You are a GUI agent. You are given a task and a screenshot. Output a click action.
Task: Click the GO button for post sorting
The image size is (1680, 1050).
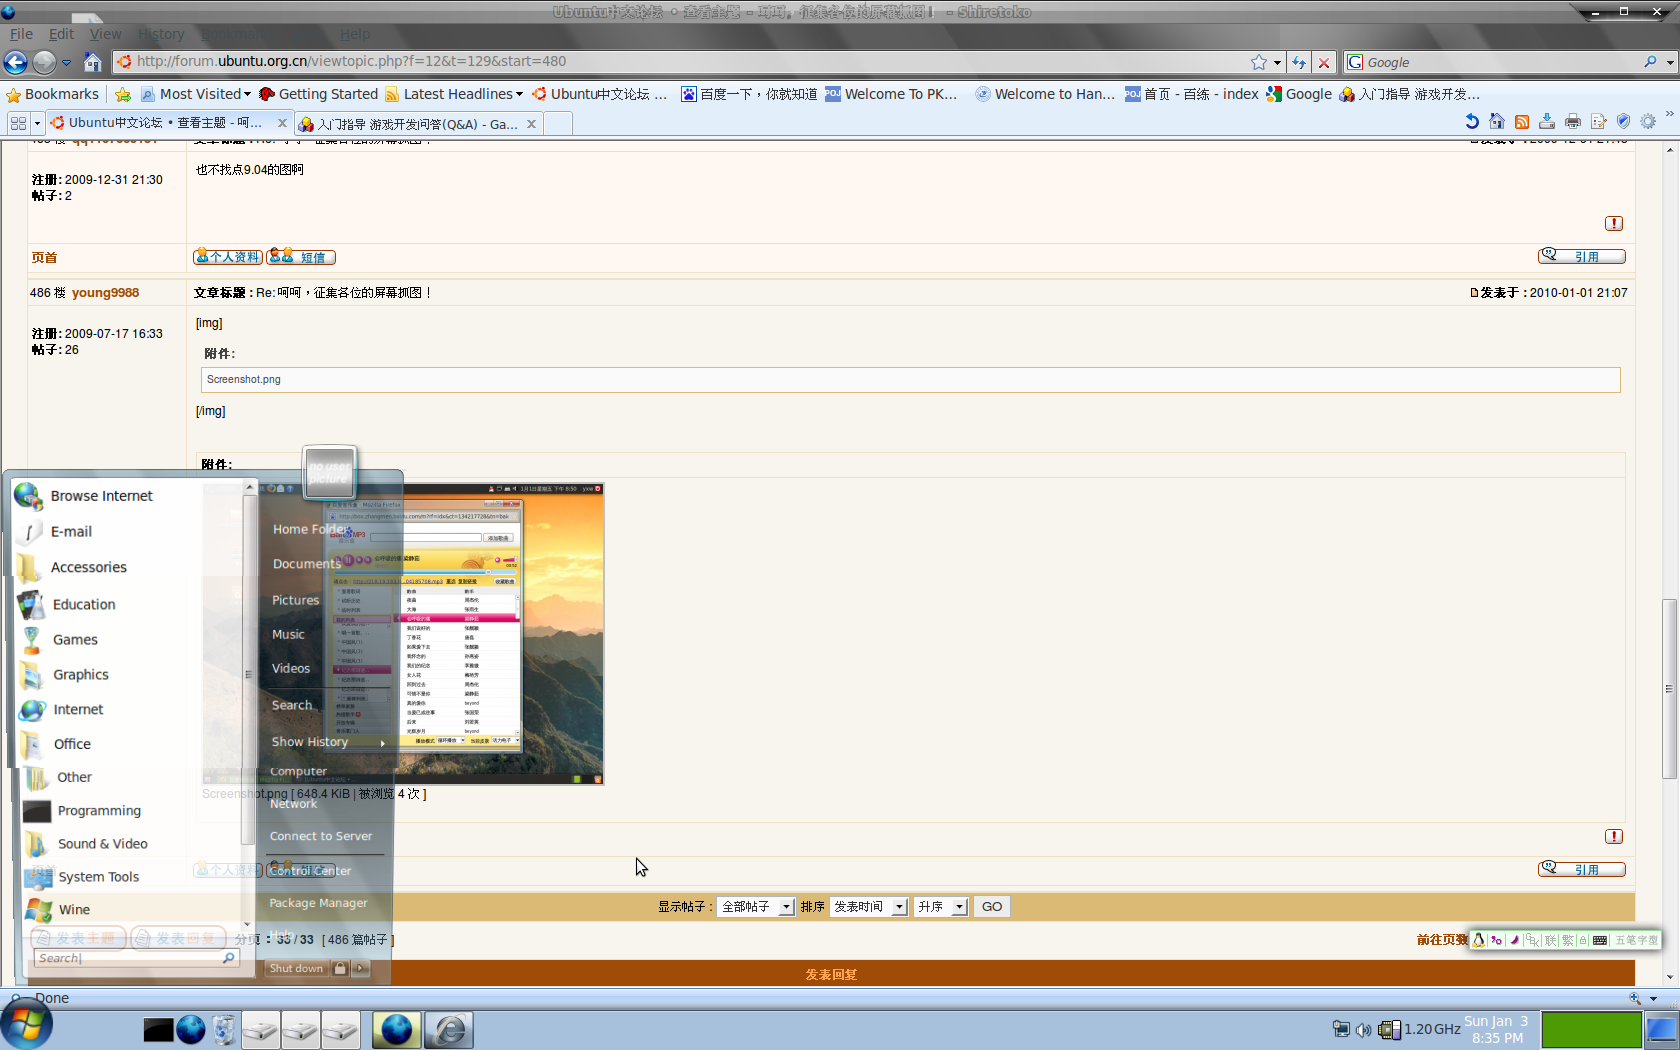coord(992,907)
